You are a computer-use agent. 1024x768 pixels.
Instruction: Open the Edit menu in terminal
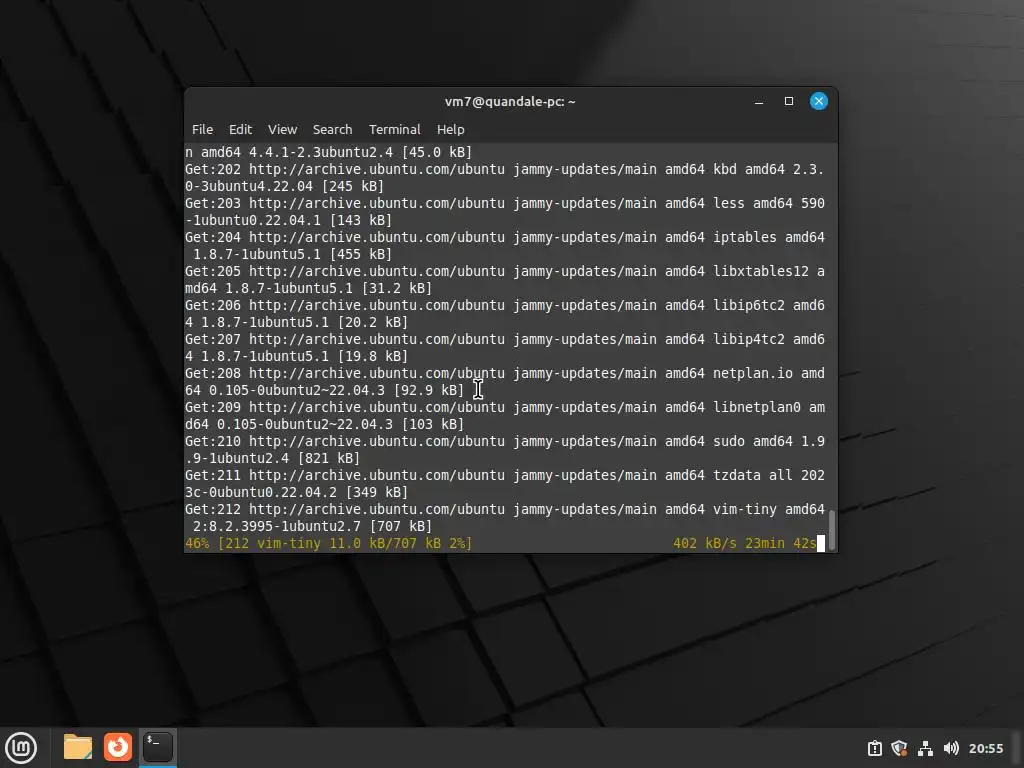coord(240,129)
